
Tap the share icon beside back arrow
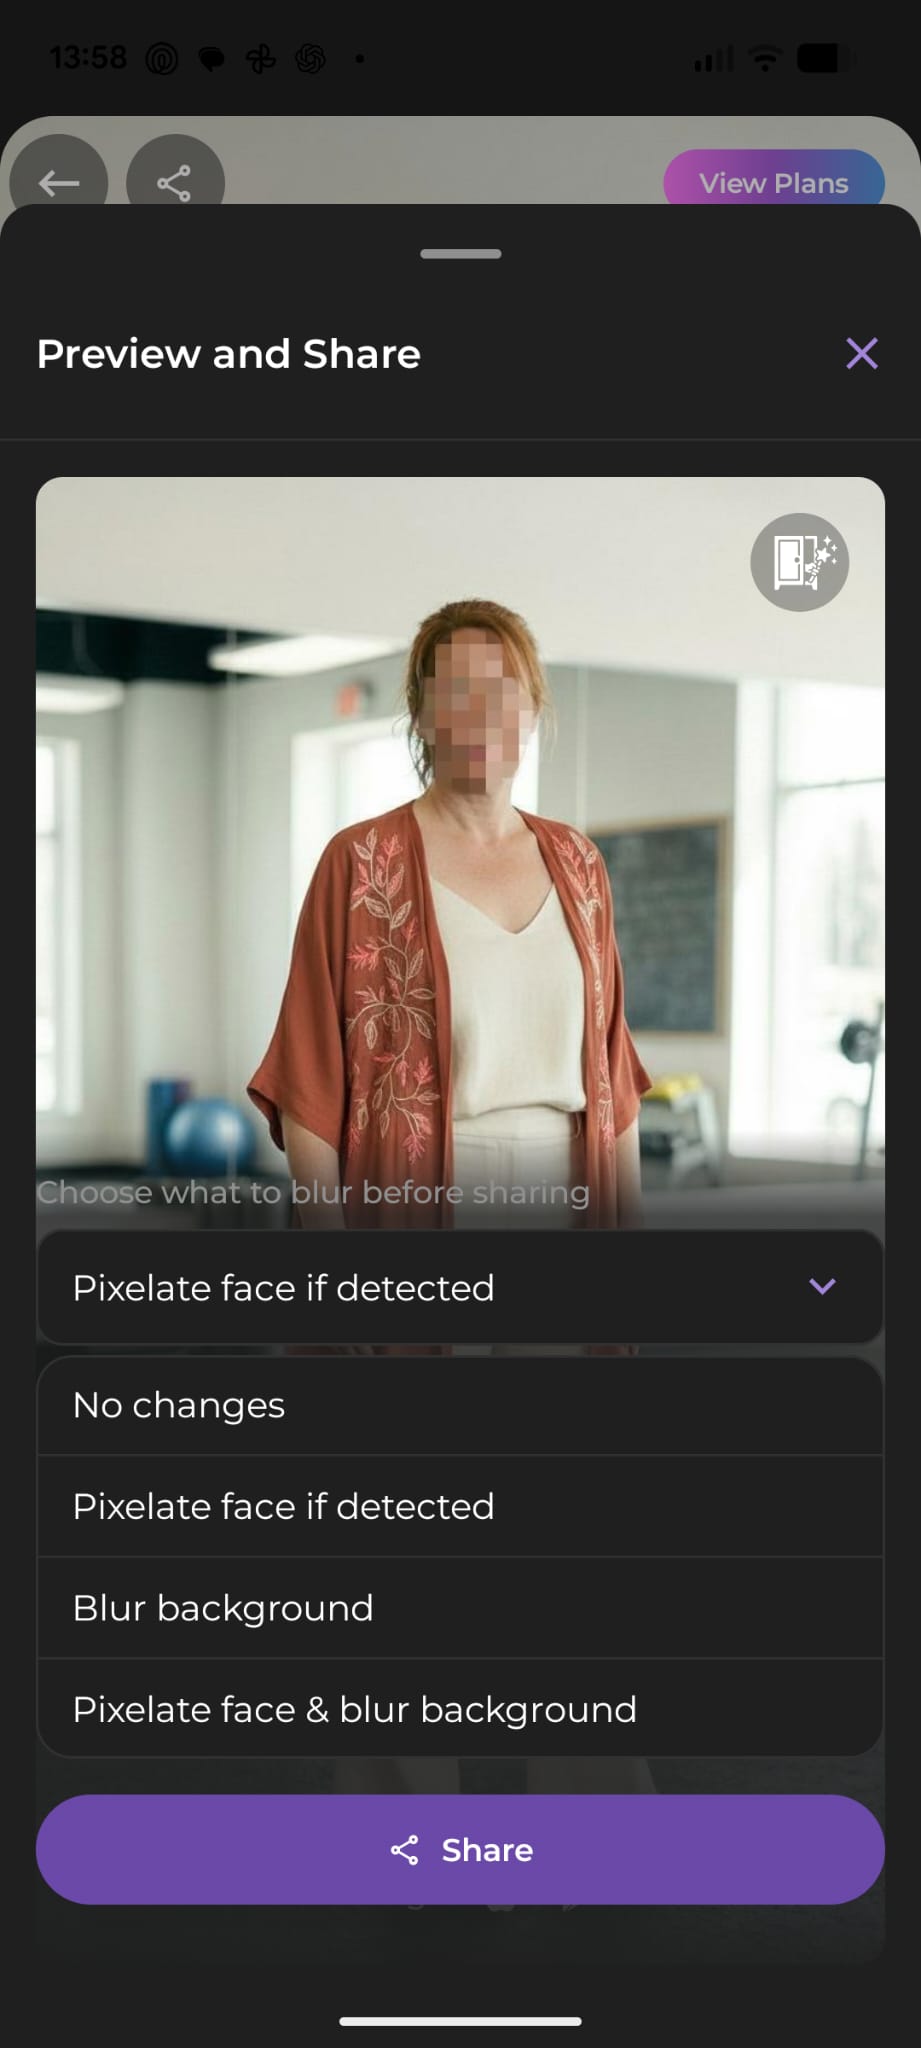(x=175, y=182)
